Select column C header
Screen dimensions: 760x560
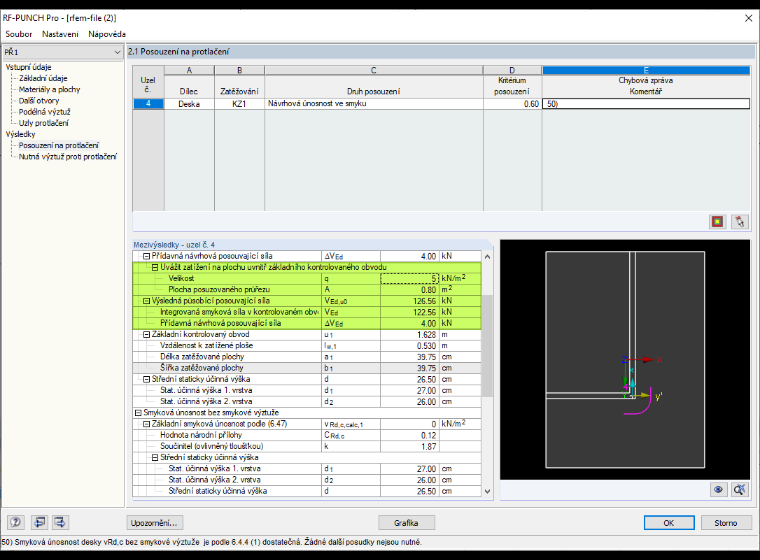(374, 70)
